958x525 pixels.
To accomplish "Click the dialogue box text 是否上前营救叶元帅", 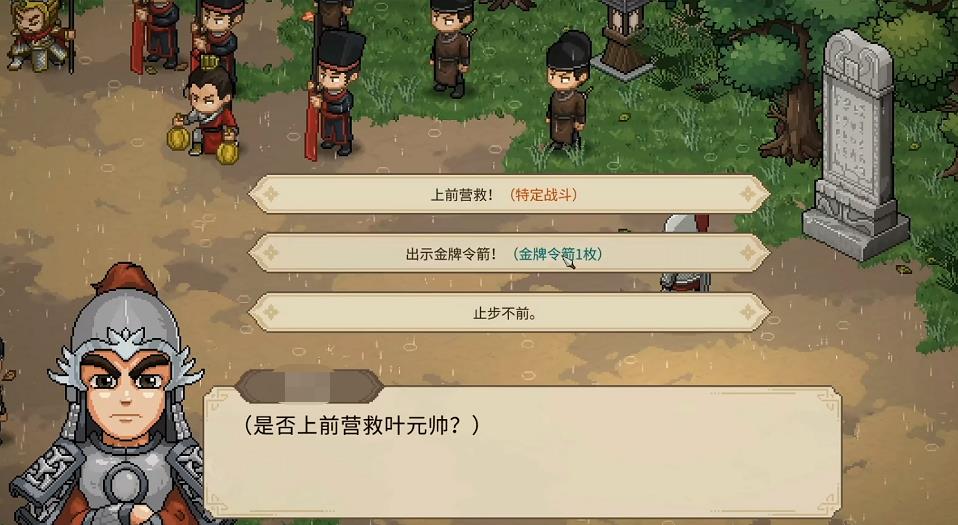I will pos(360,425).
